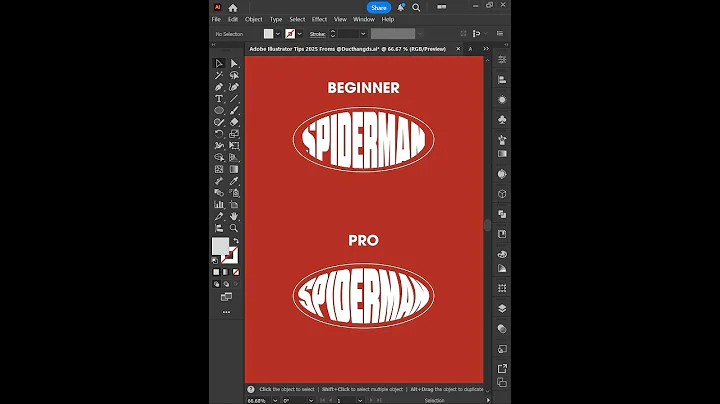This screenshot has width=720, height=404.
Task: Select the Lasso tool
Action: tap(234, 75)
